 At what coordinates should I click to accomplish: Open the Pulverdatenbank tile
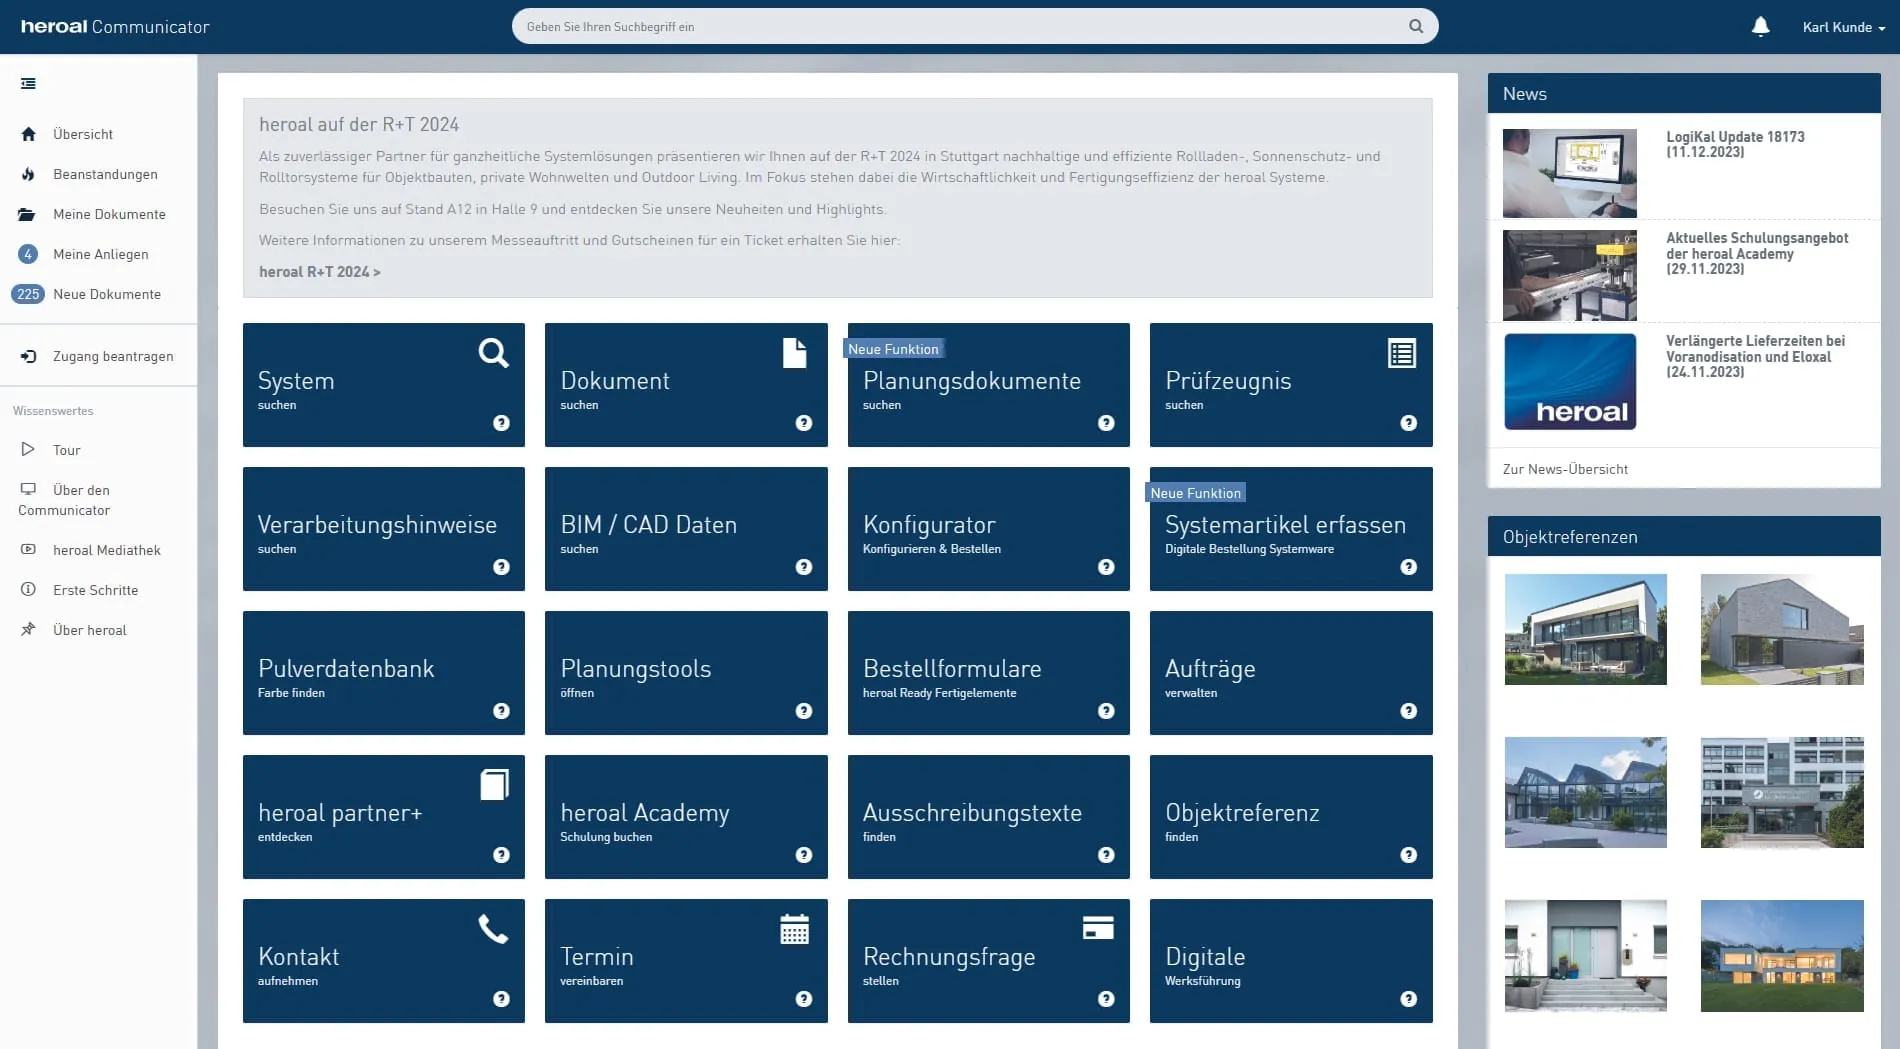[383, 673]
